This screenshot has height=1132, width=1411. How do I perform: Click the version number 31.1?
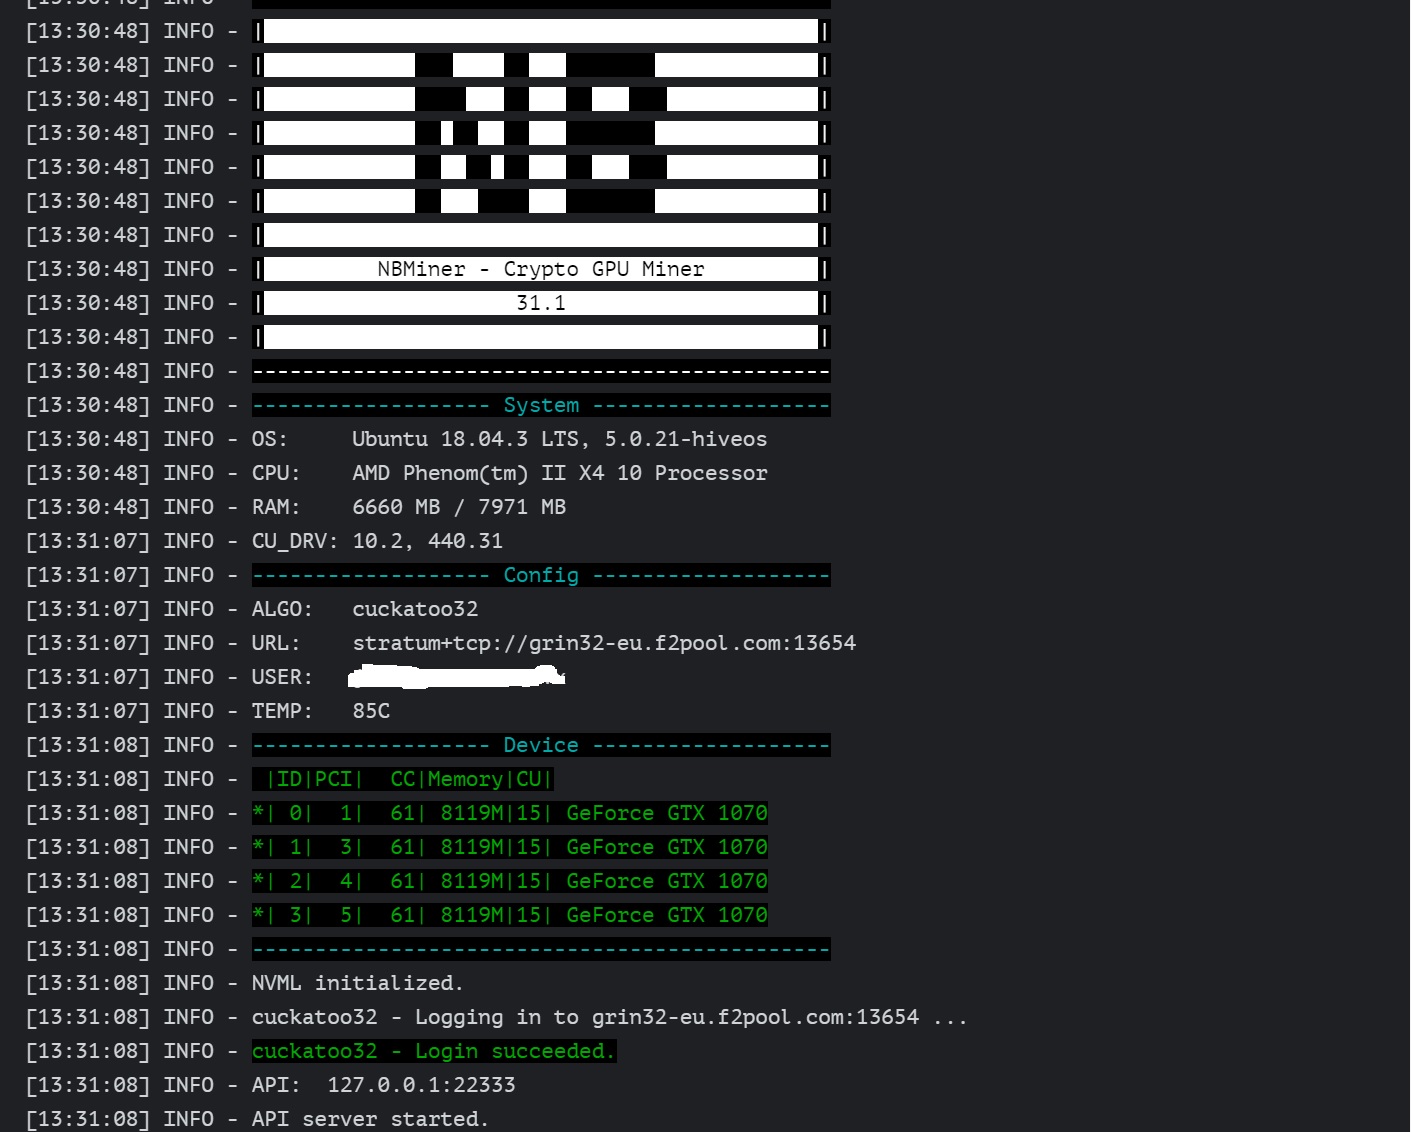click(x=541, y=303)
